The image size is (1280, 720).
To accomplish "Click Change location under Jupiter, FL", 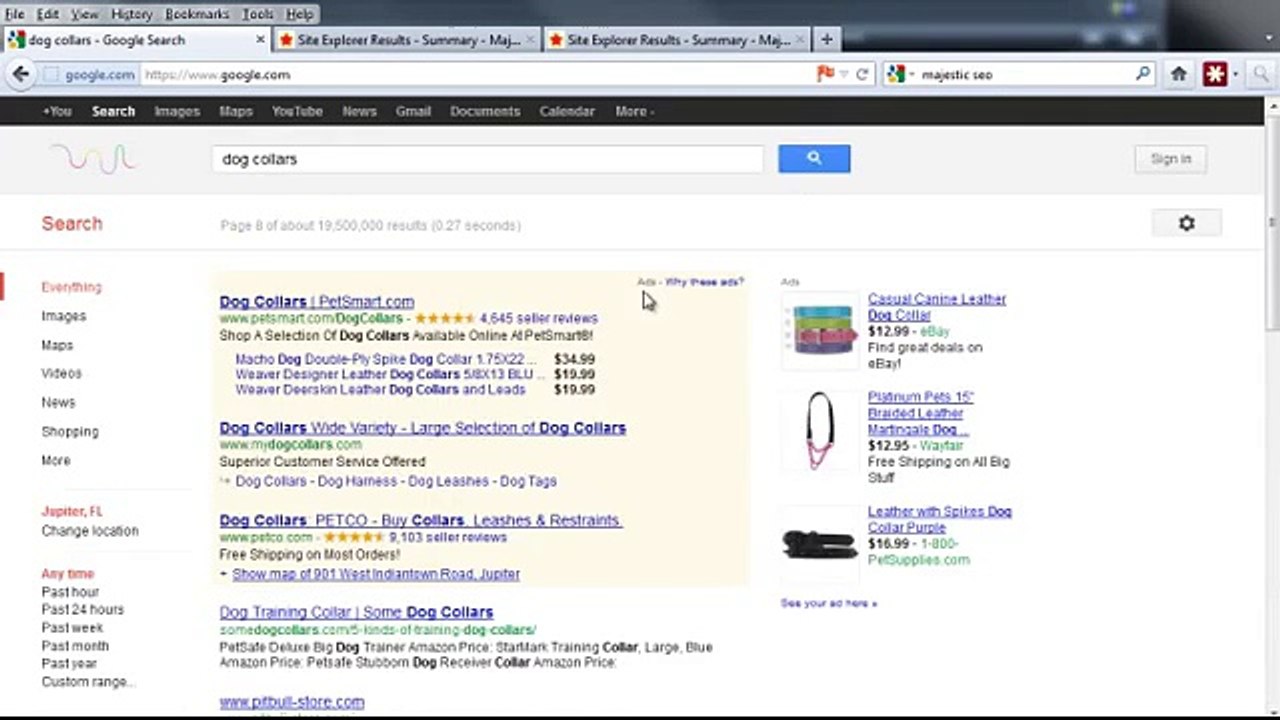I will (90, 531).
